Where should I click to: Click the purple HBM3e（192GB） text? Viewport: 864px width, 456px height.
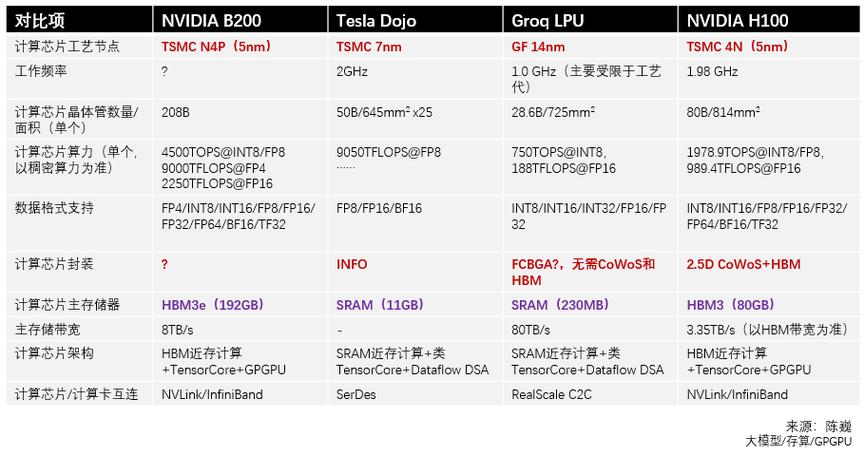click(x=212, y=304)
